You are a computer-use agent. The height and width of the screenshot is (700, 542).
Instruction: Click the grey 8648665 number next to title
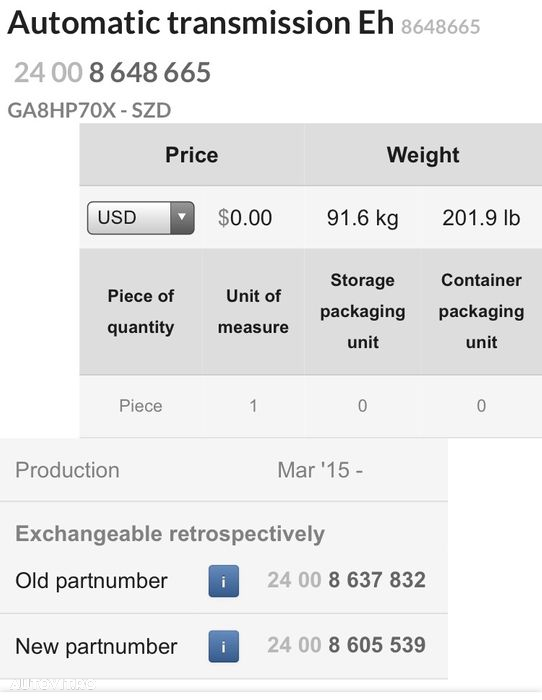click(x=441, y=27)
